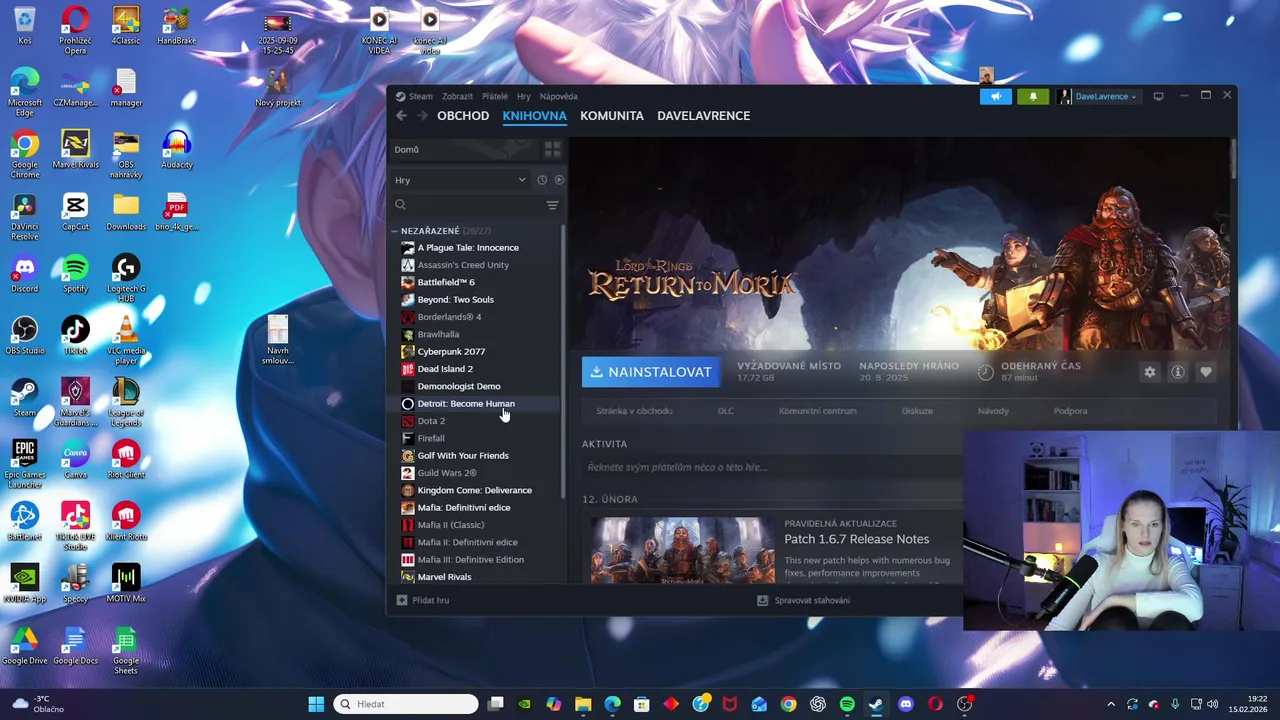Open the DLC link
Screen dimensions: 1280x720
tap(726, 411)
